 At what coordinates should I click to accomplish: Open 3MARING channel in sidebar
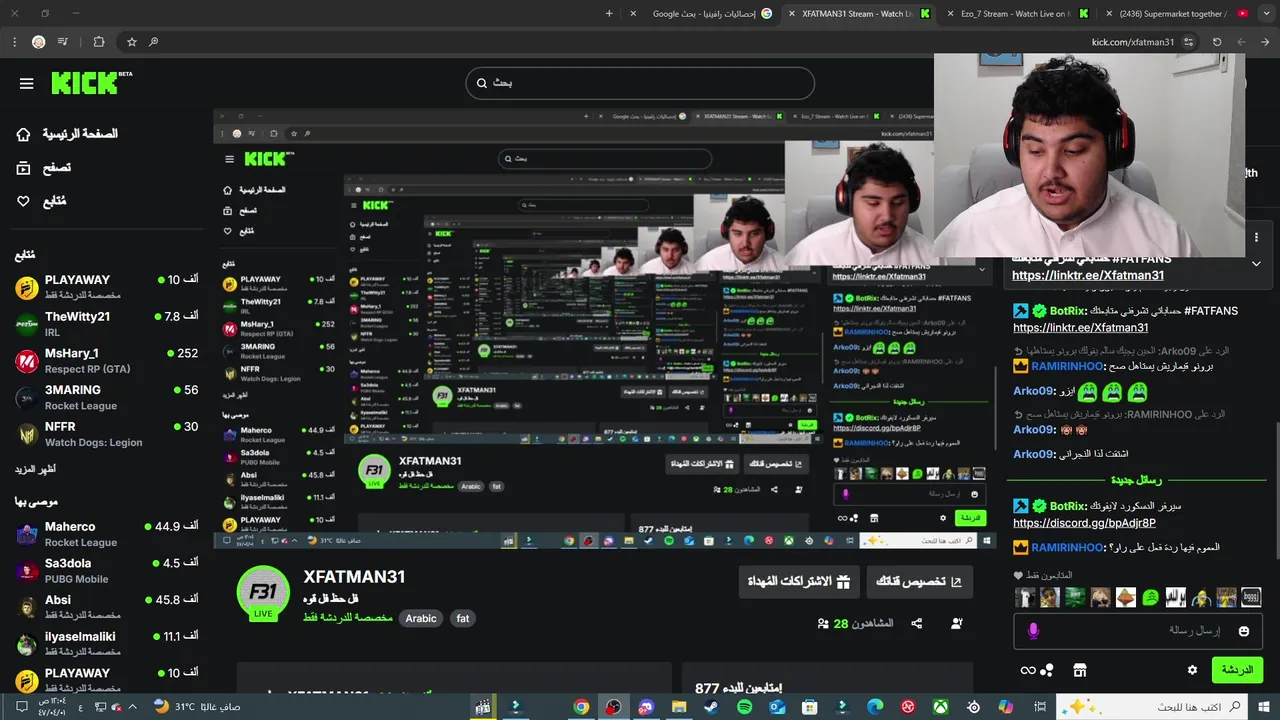point(106,397)
